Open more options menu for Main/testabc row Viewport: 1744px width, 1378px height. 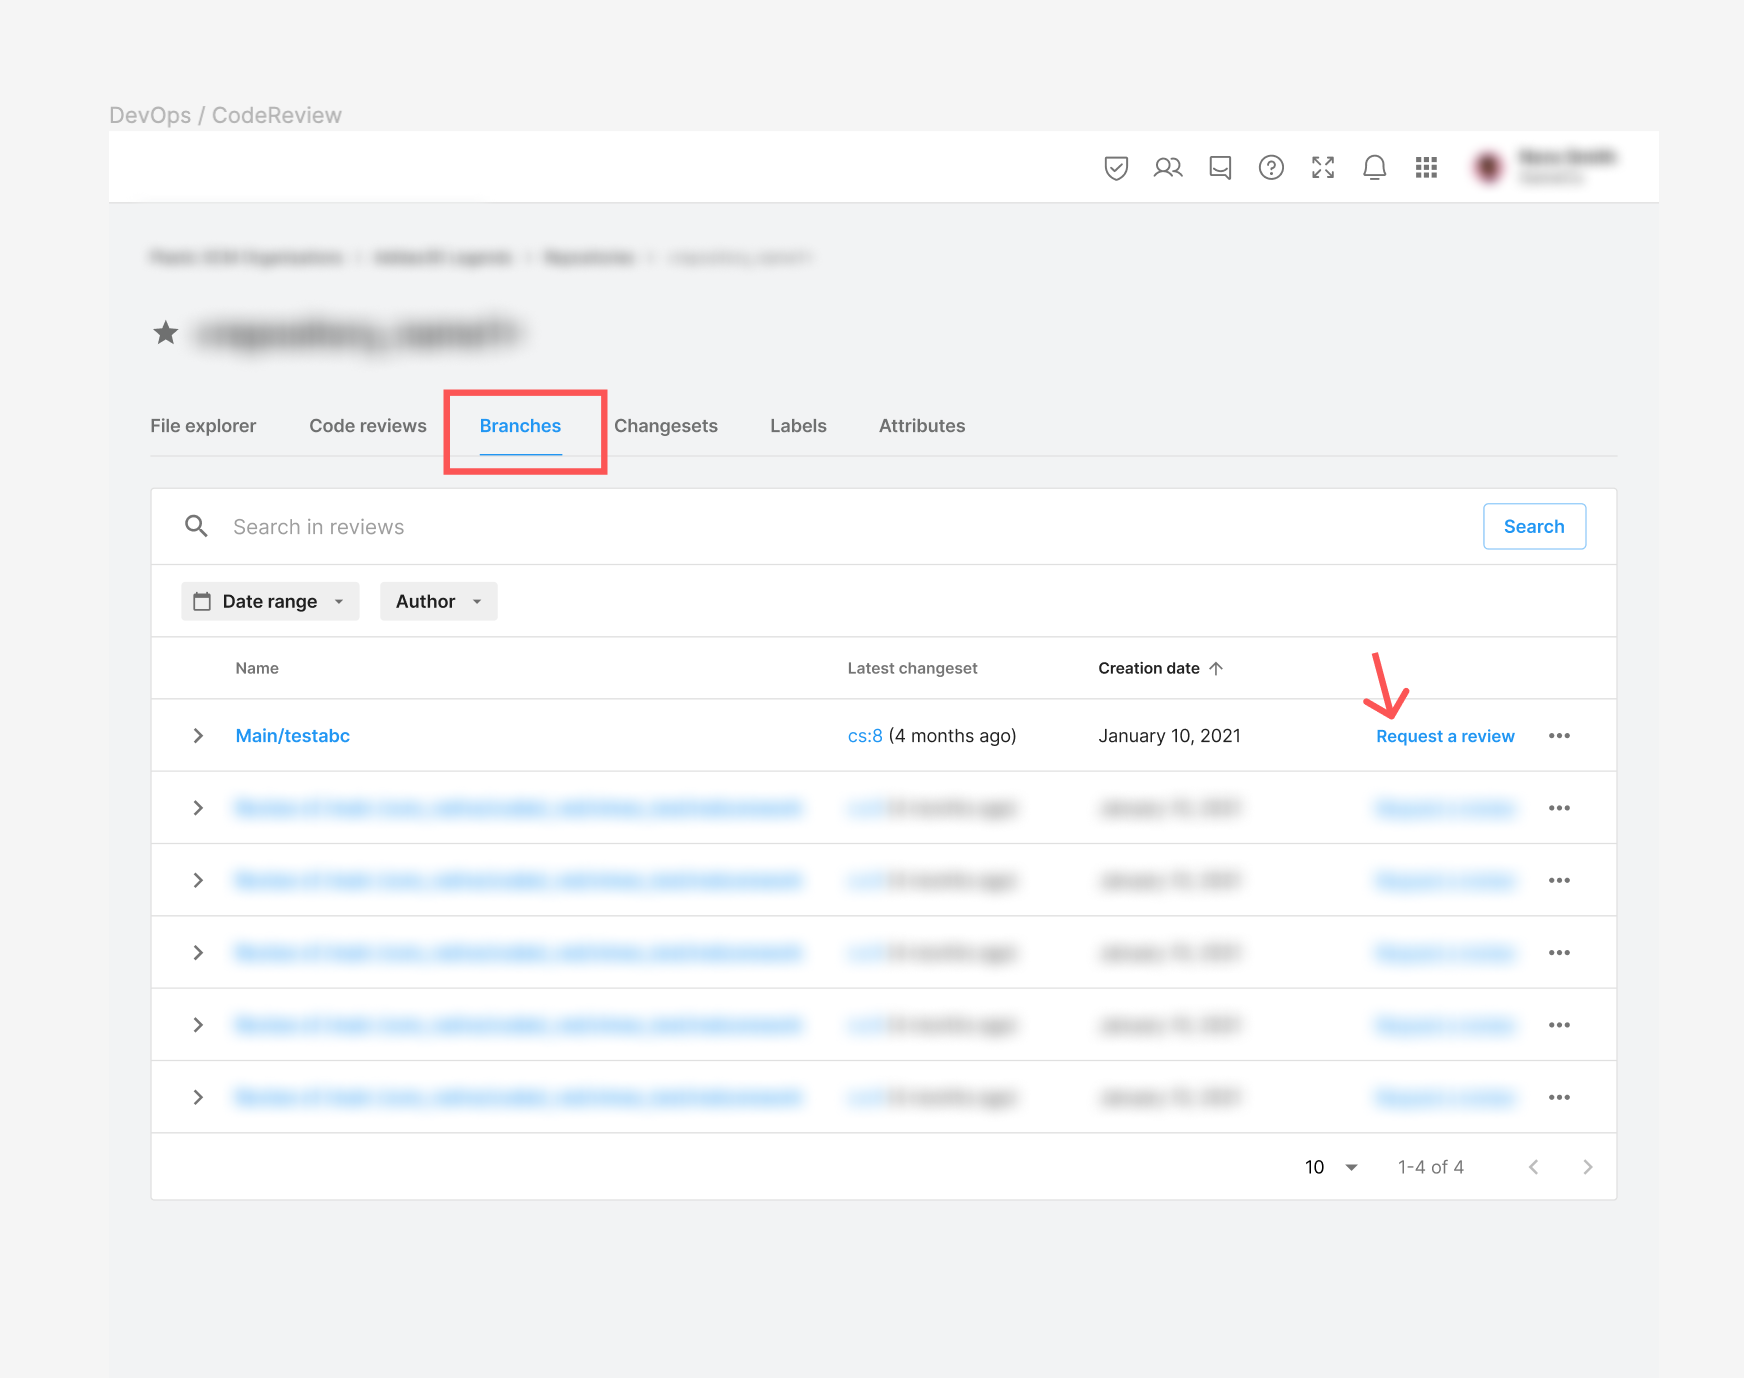1559,736
